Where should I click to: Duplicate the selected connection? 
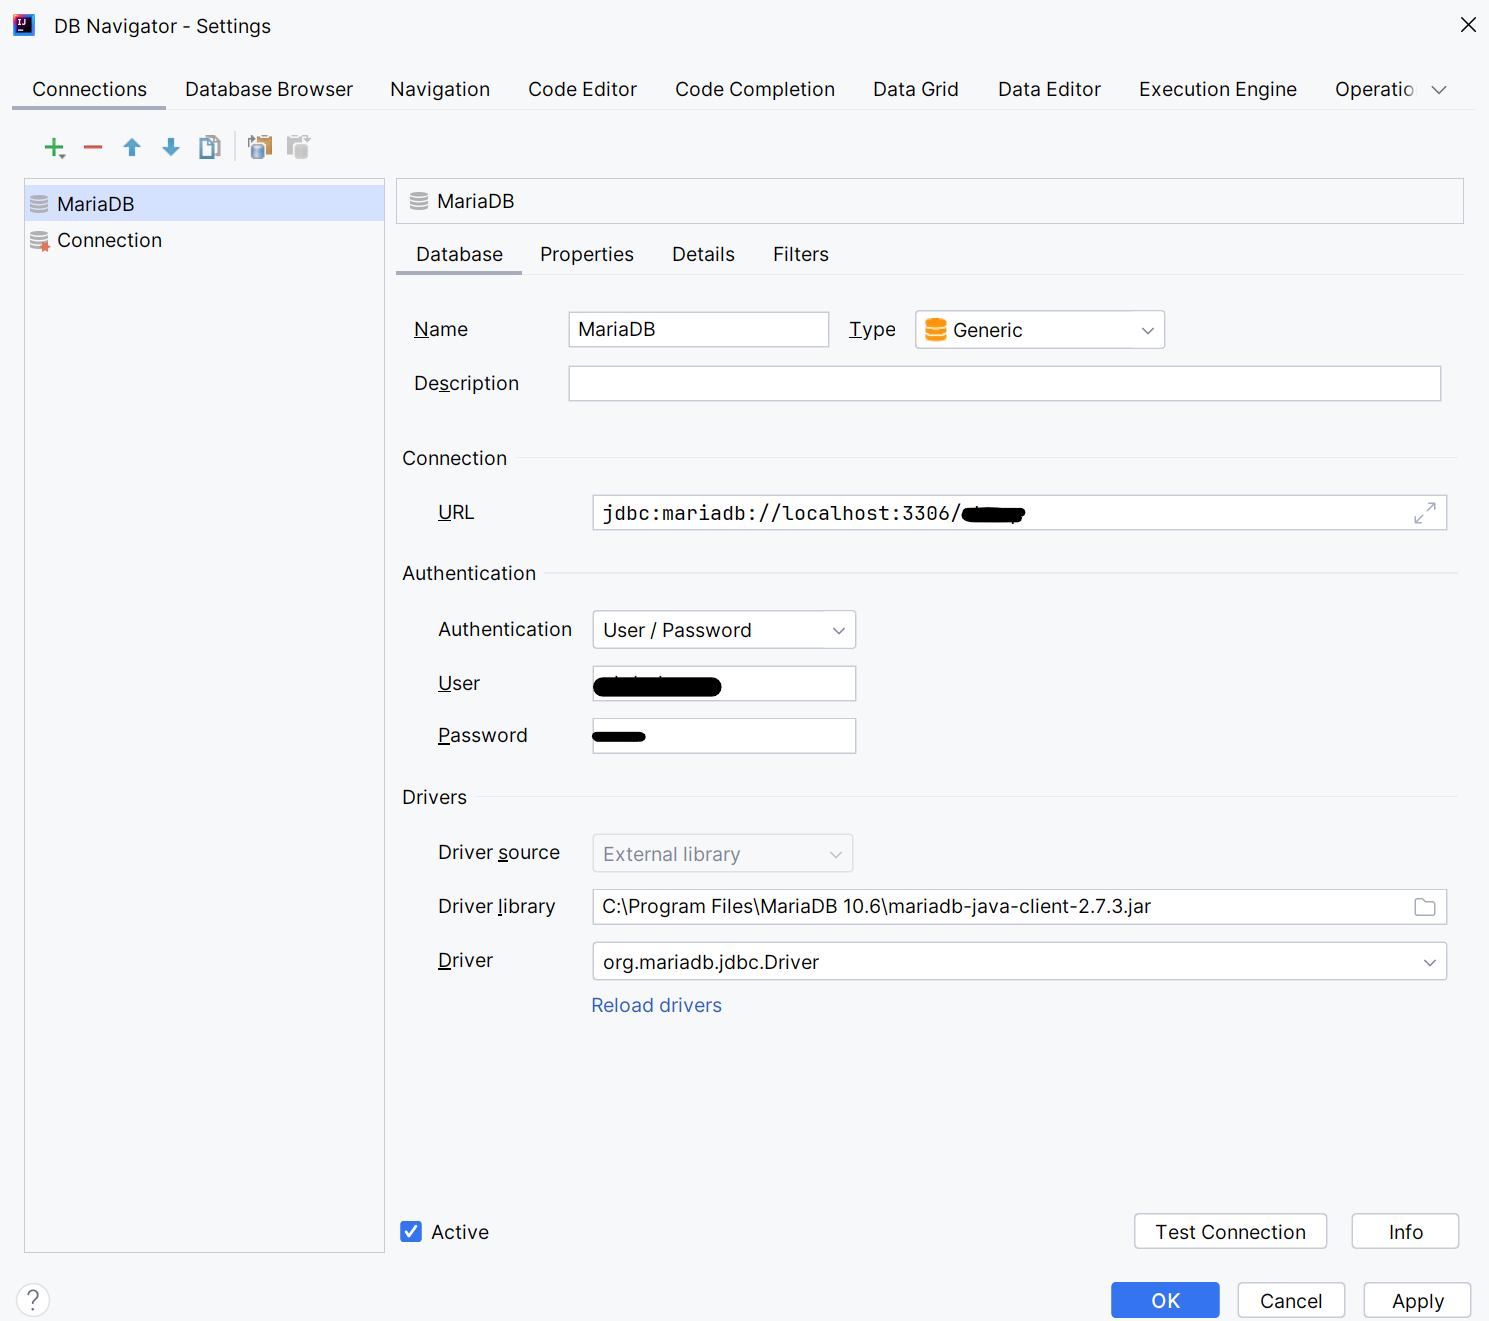pyautogui.click(x=209, y=148)
